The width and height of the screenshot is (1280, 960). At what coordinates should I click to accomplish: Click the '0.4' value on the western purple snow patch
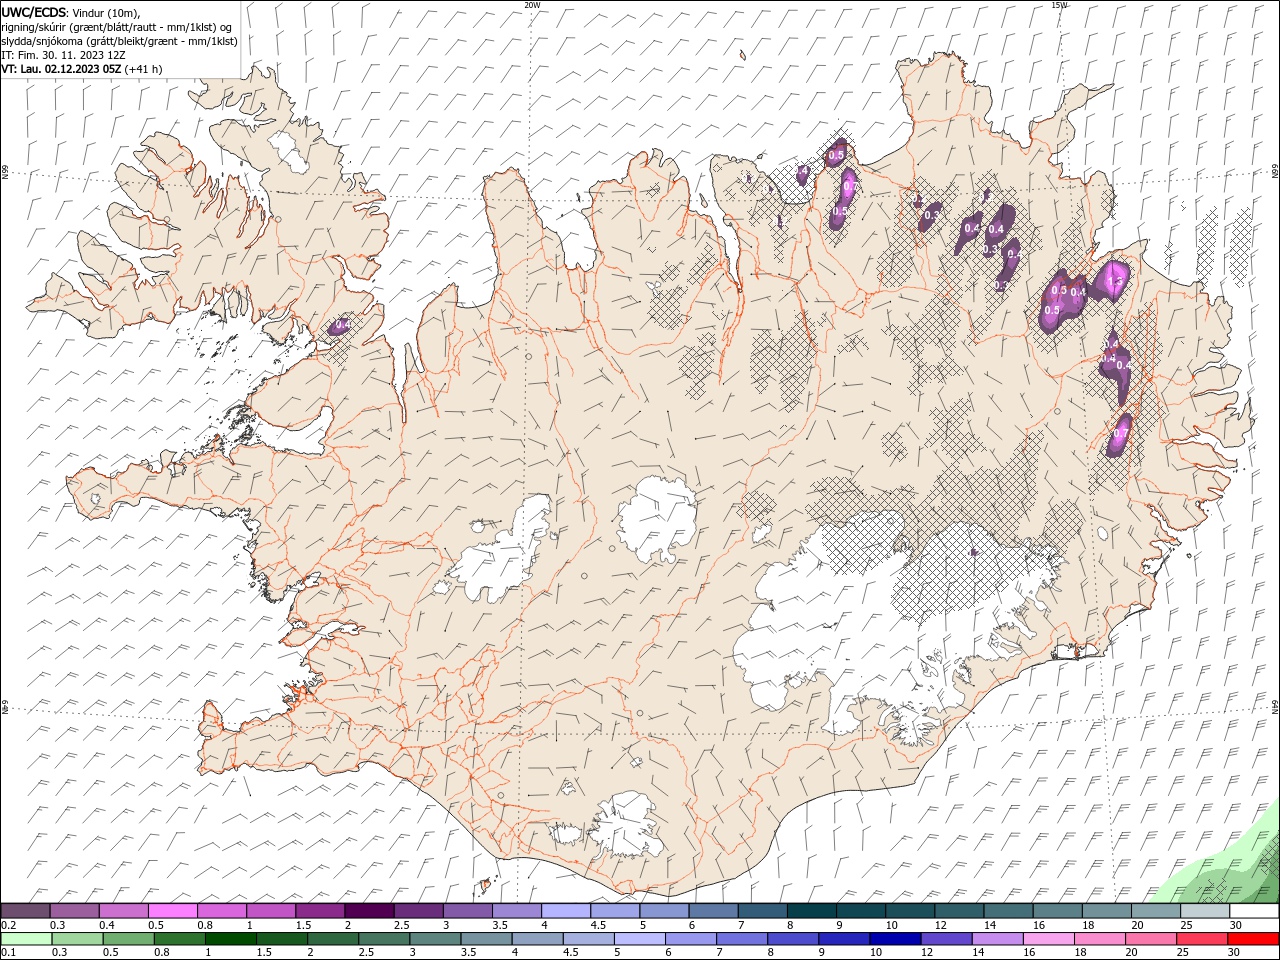pyautogui.click(x=342, y=324)
